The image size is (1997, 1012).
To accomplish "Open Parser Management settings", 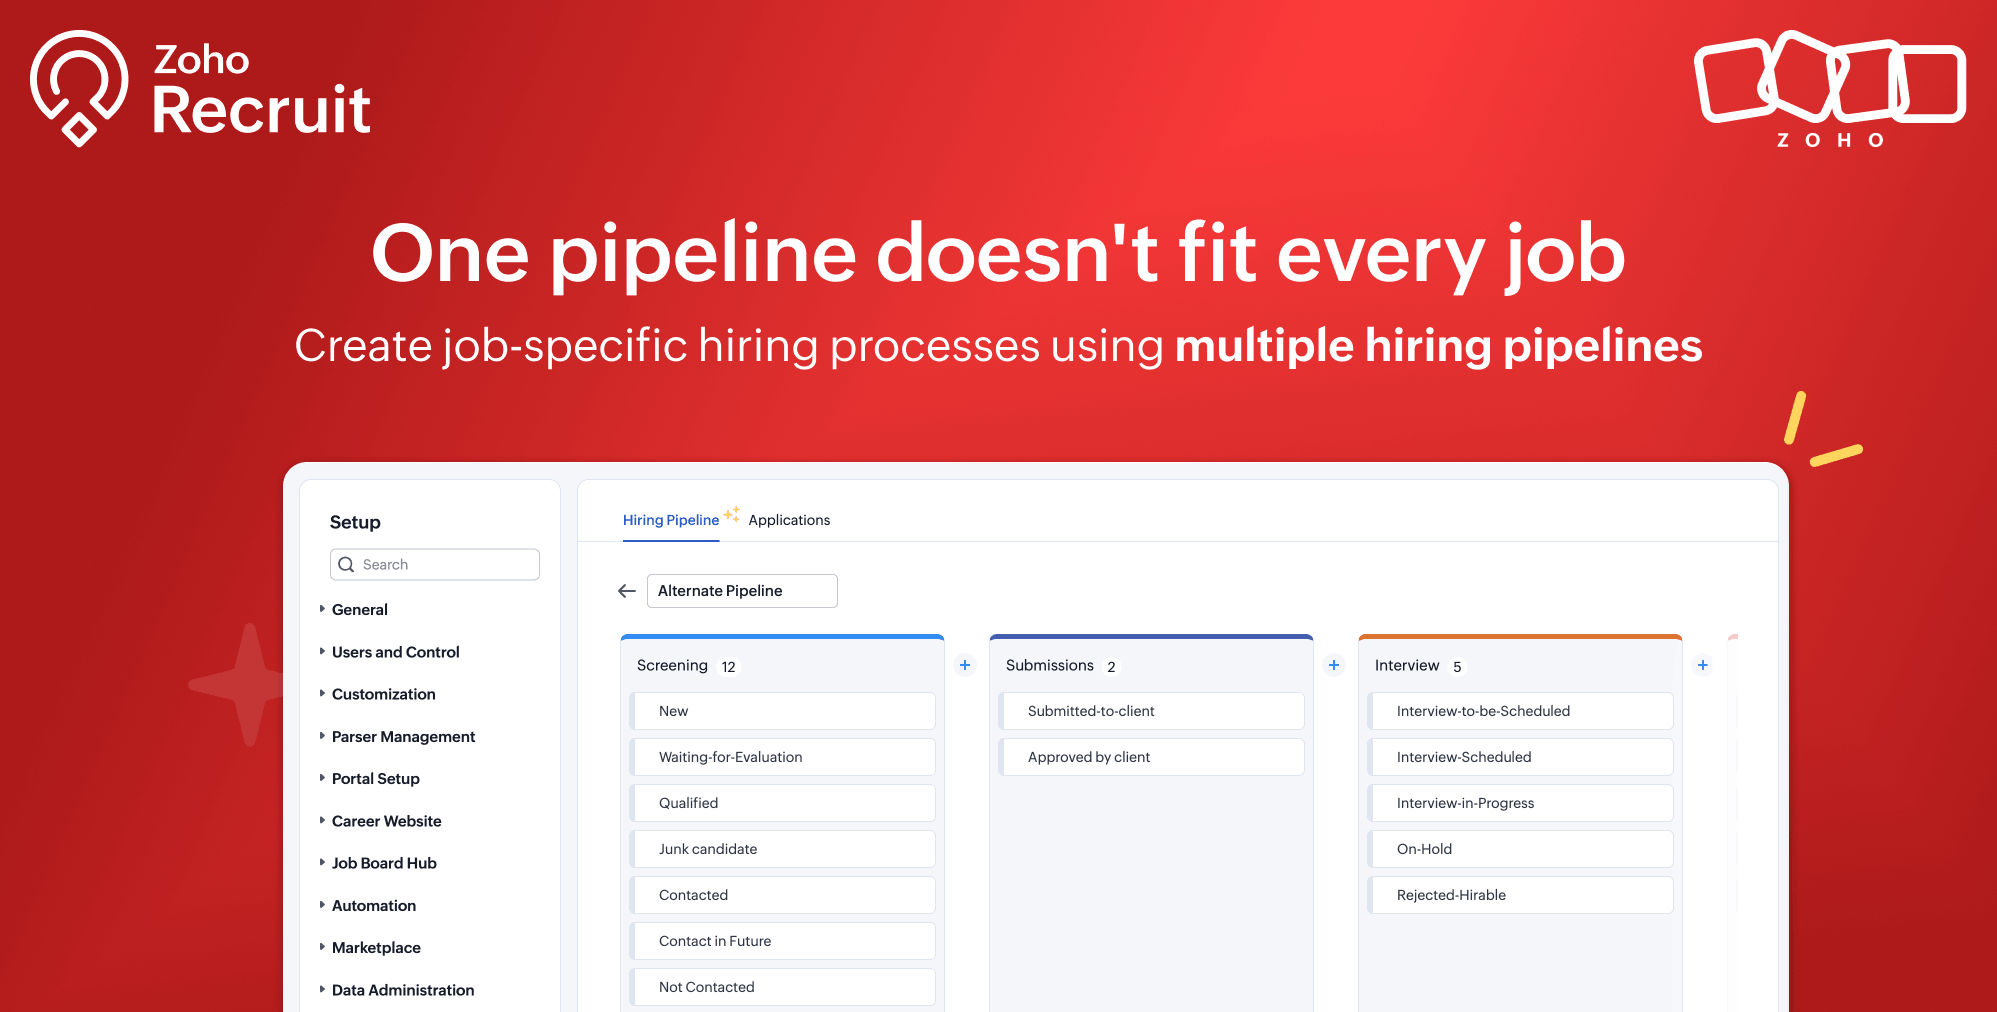I will tap(403, 737).
